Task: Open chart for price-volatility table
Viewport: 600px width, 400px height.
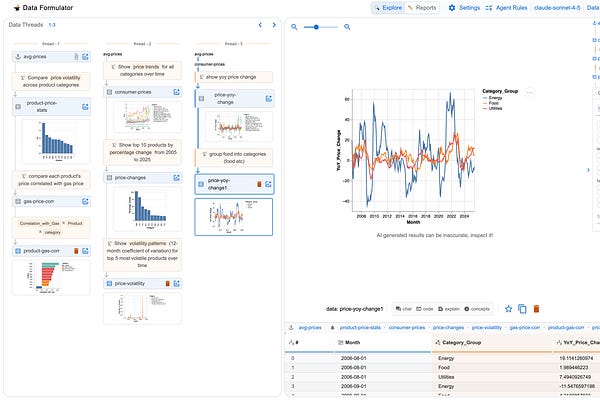Action: coord(176,284)
